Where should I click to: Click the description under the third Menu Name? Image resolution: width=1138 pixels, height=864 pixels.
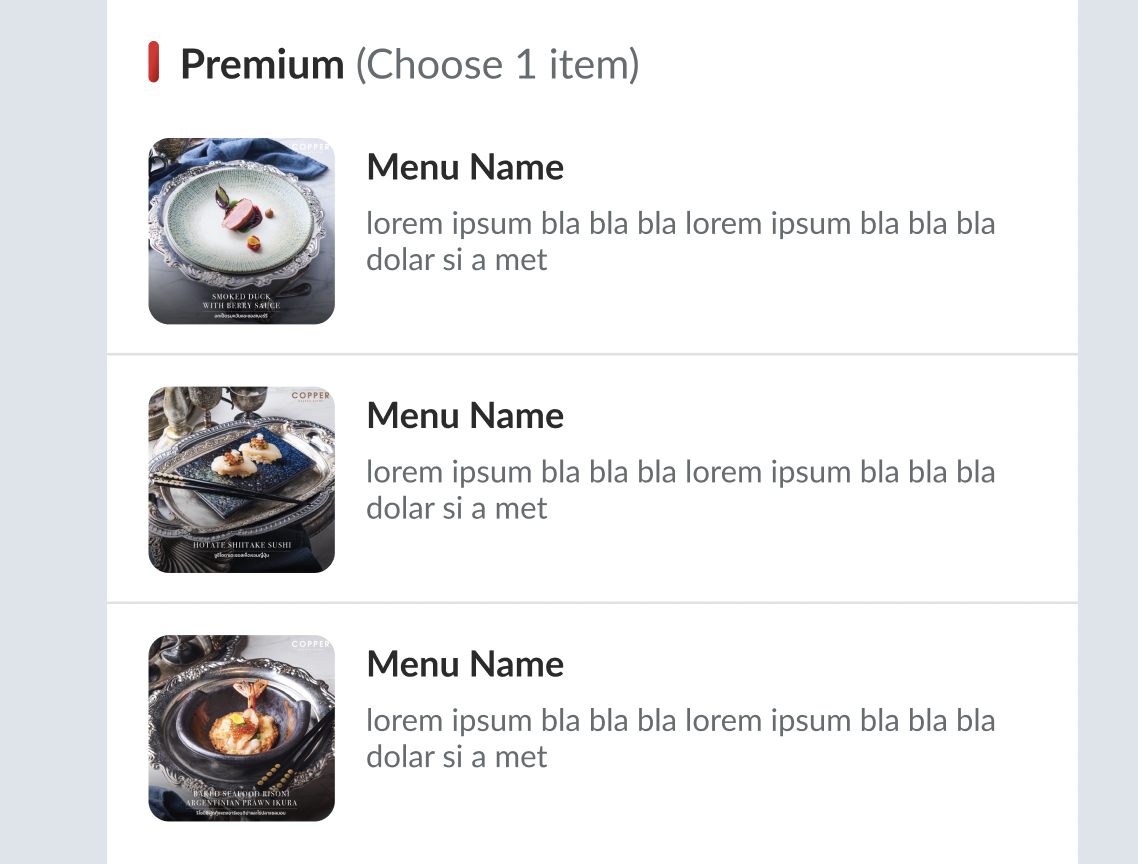pyautogui.click(x=680, y=738)
